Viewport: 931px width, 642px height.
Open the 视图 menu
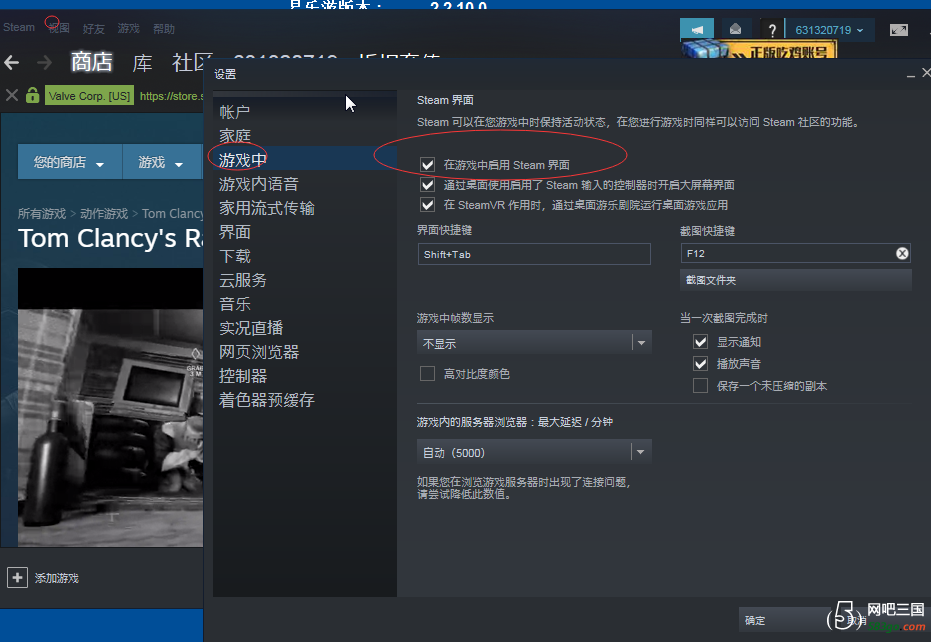pyautogui.click(x=59, y=28)
